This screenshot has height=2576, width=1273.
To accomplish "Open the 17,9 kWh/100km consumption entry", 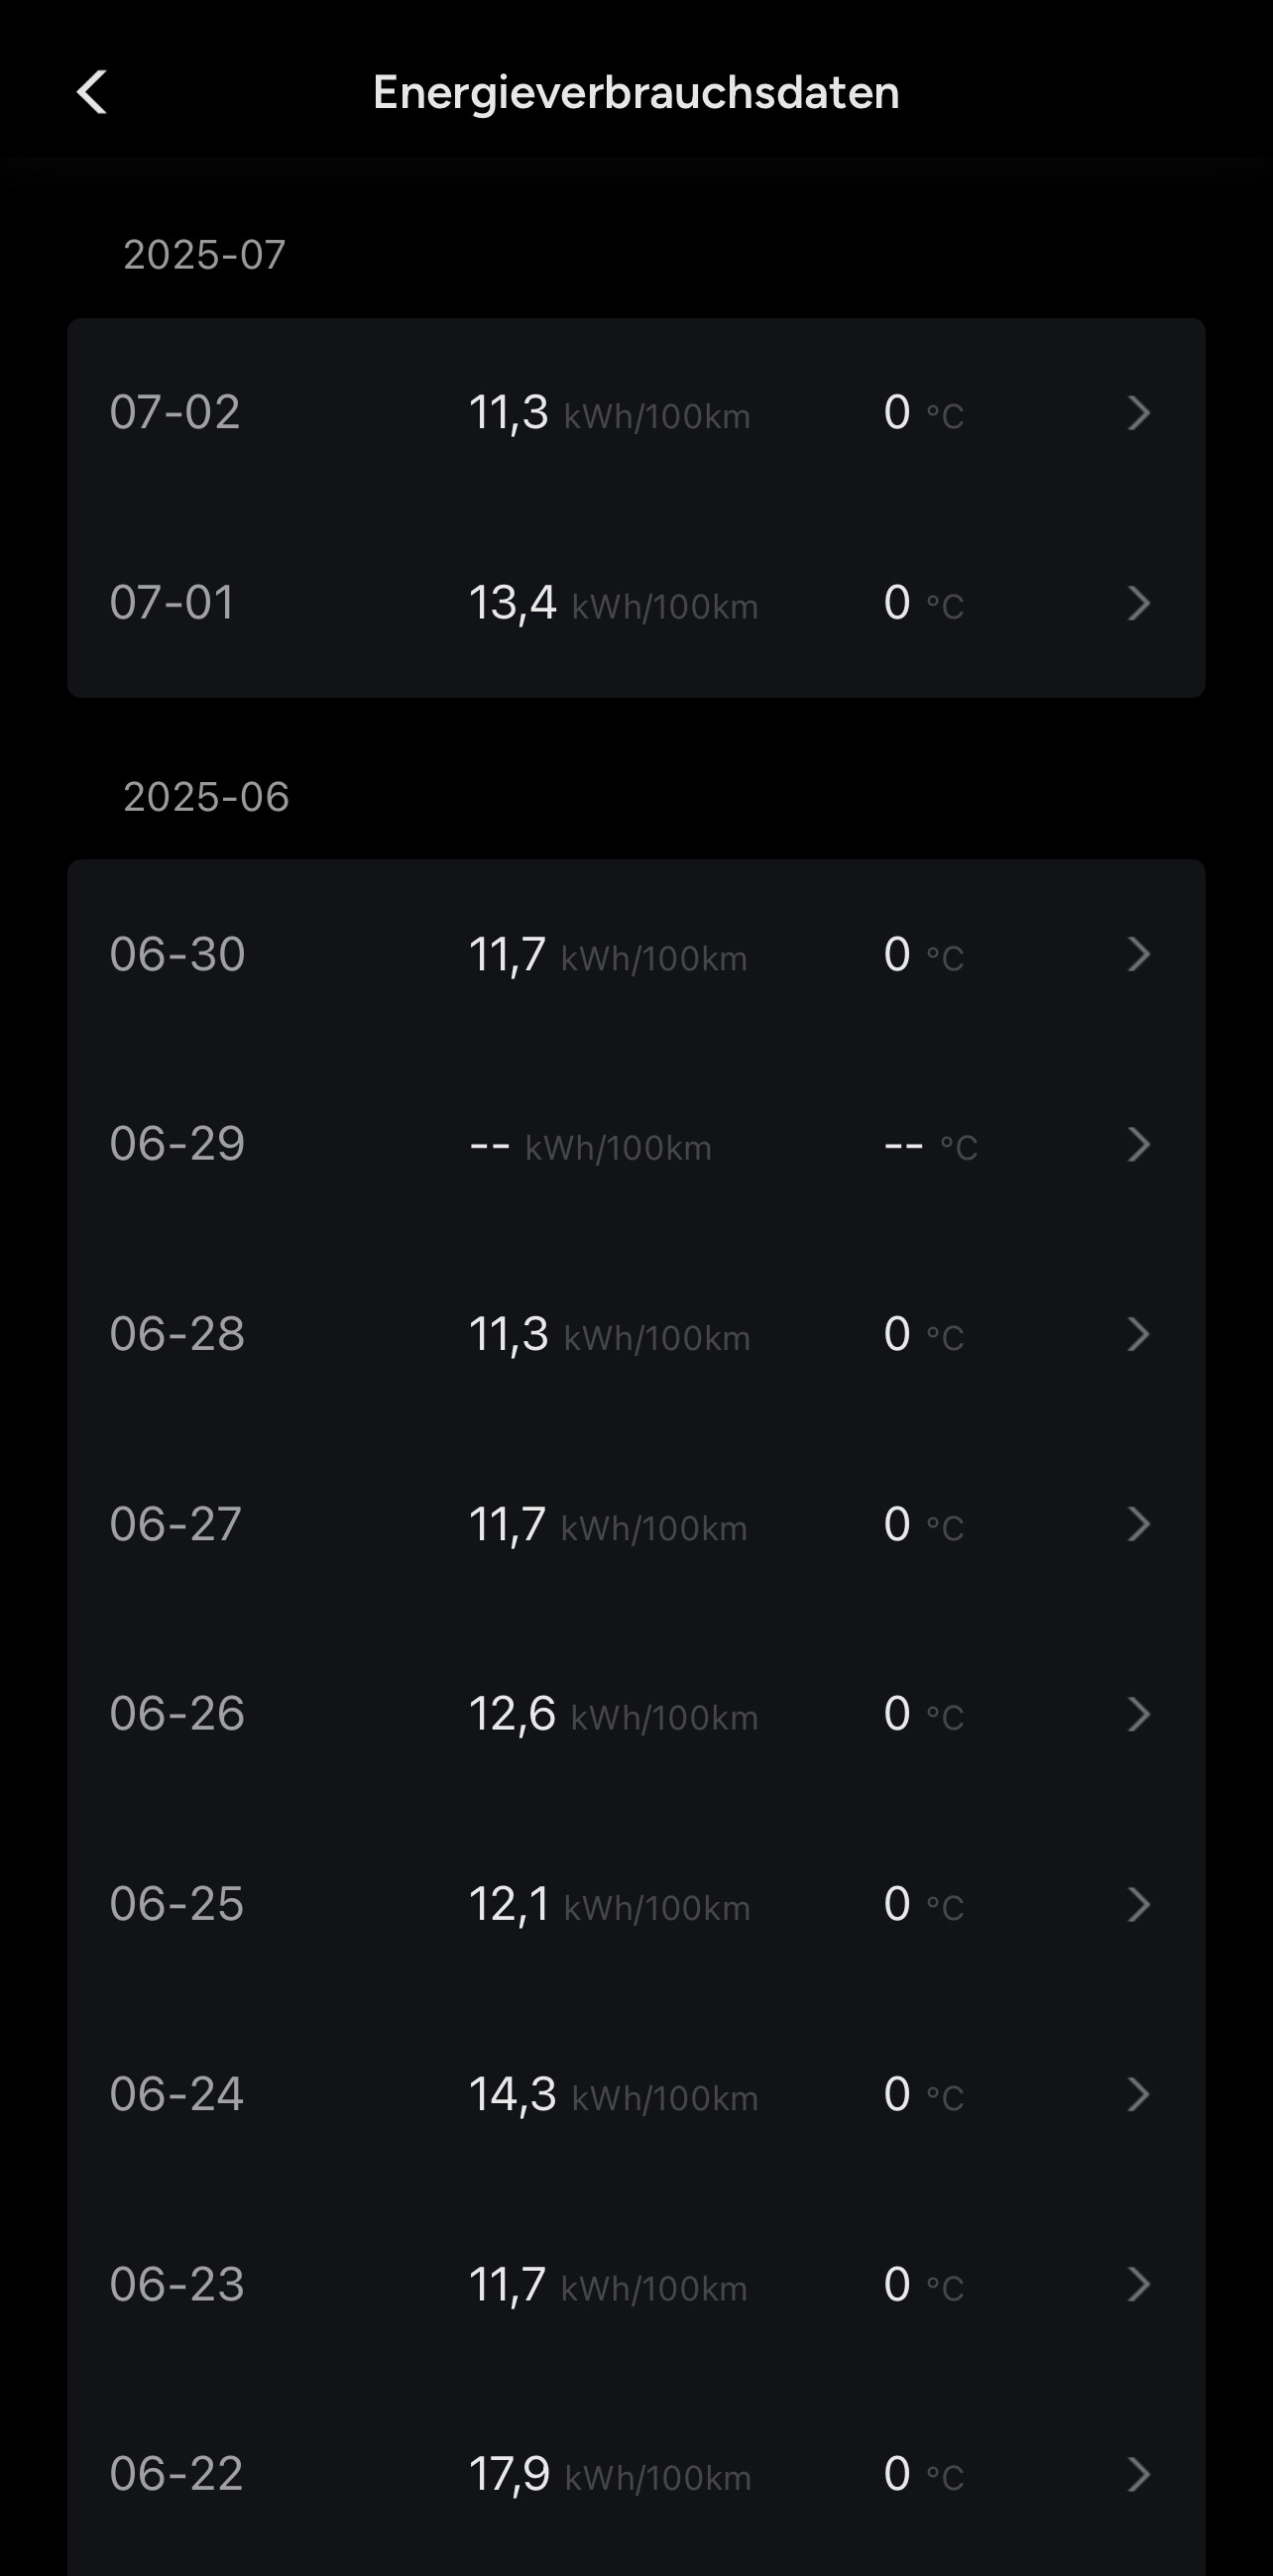I will click(609, 2474).
